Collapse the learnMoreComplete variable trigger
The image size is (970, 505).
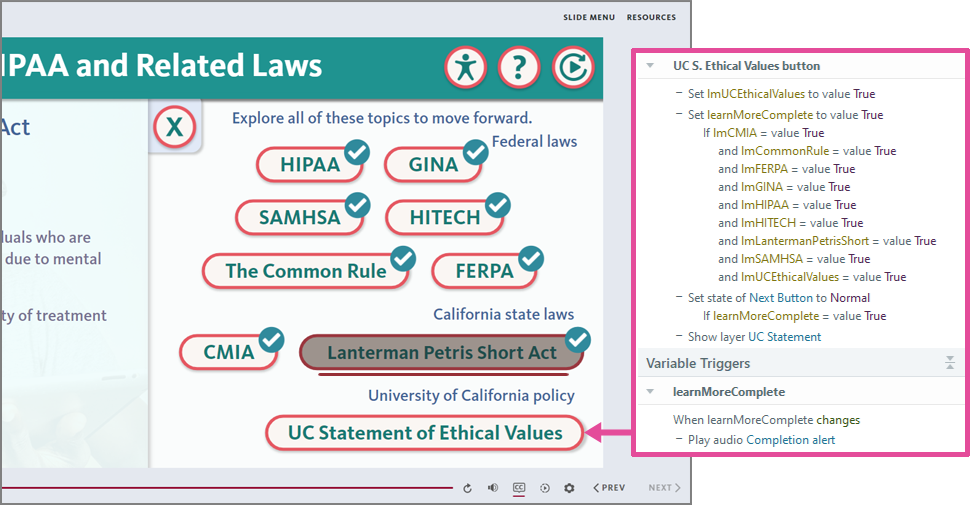(x=650, y=392)
